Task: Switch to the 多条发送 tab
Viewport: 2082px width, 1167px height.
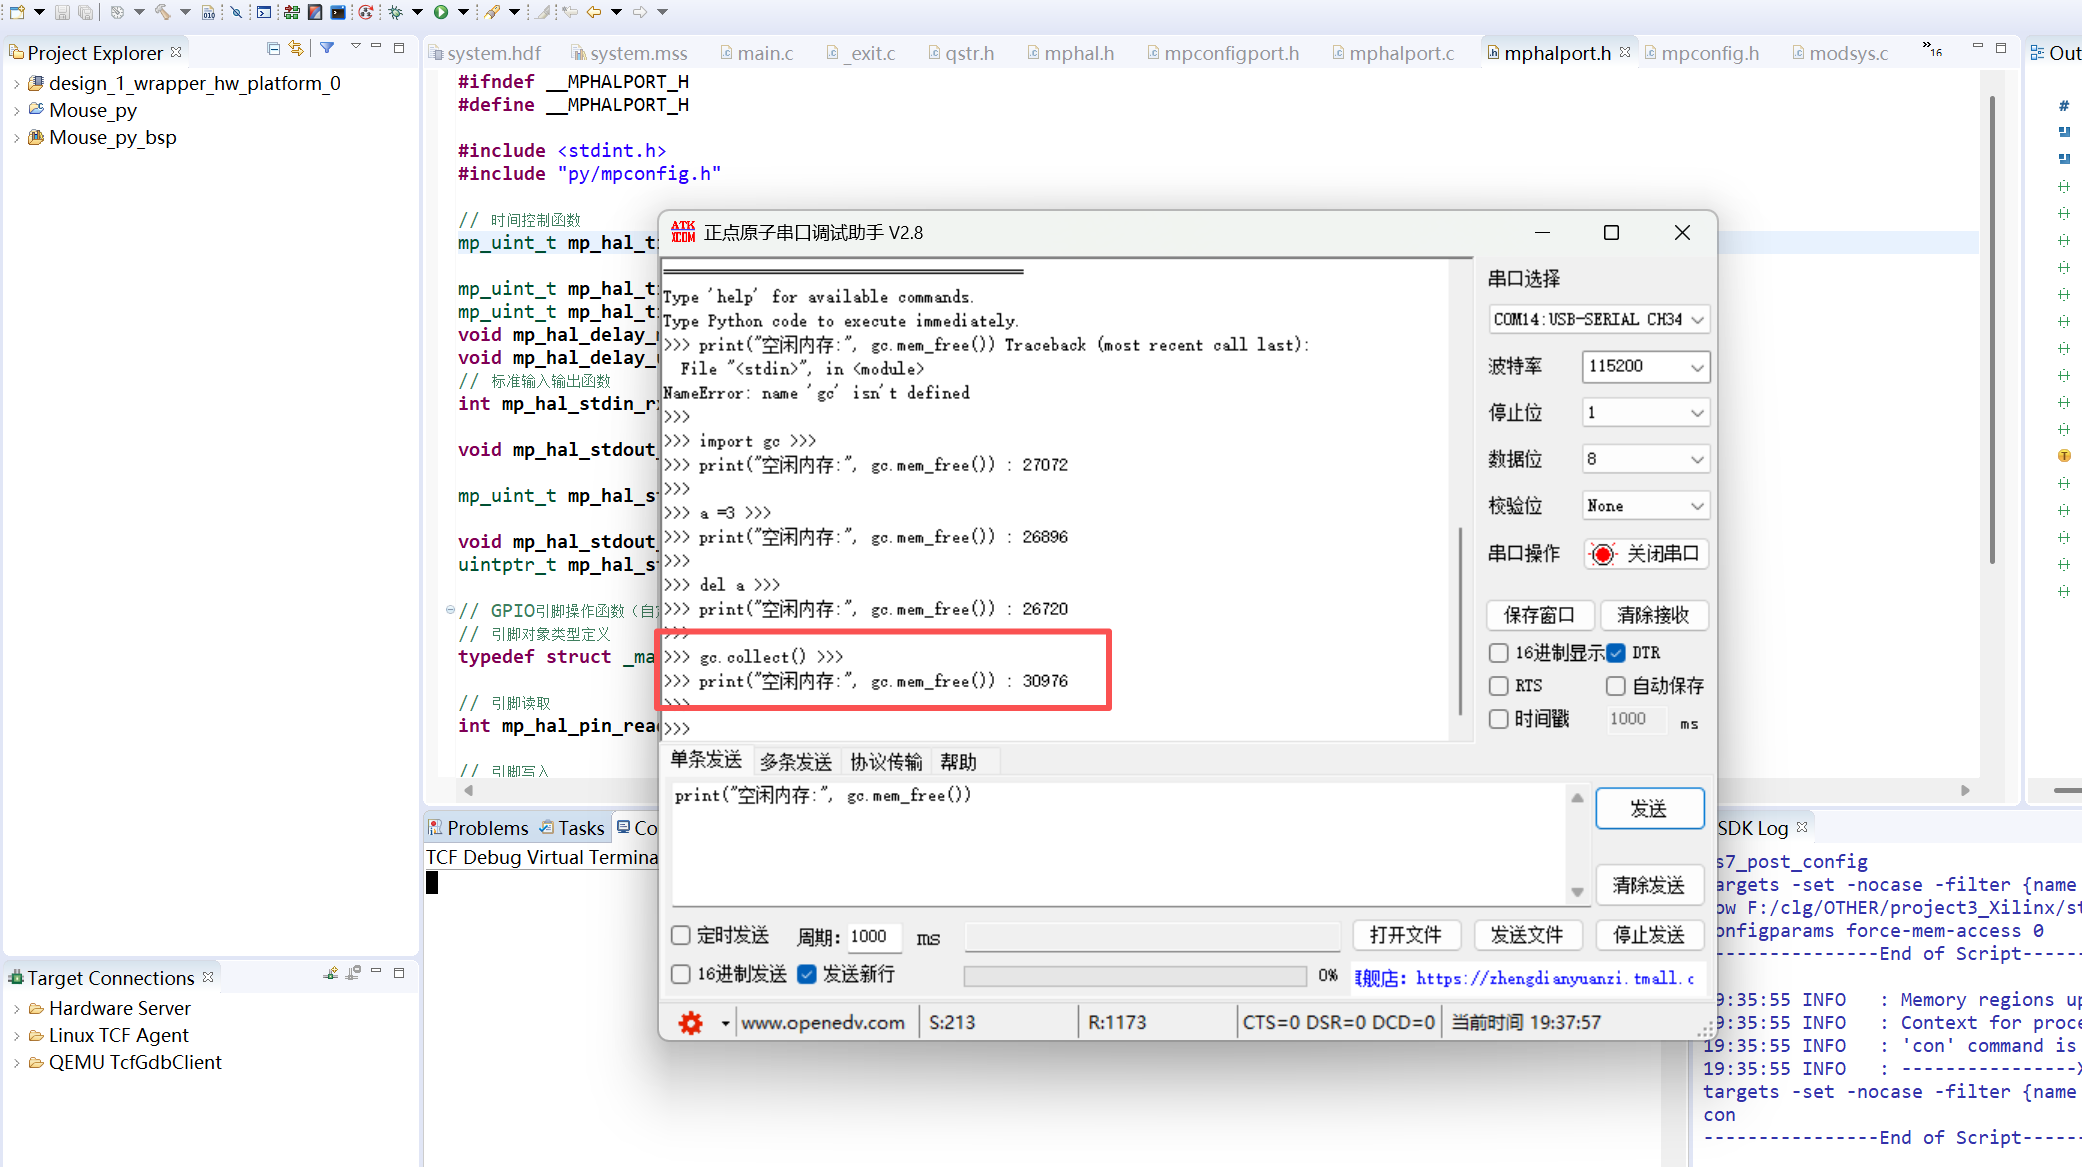Action: point(795,762)
